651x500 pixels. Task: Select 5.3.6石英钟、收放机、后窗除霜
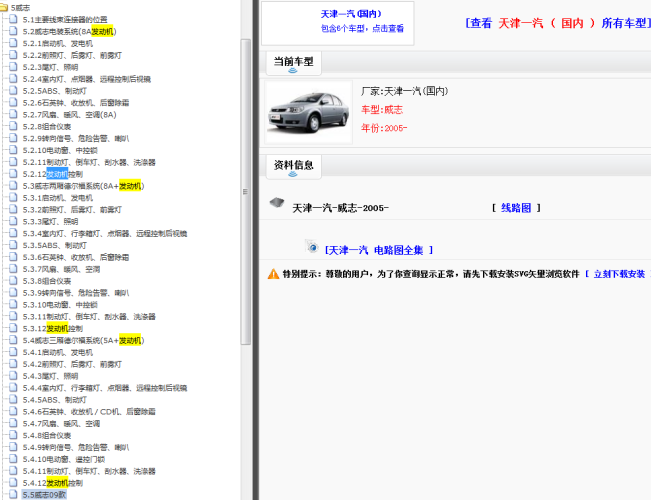(76, 257)
